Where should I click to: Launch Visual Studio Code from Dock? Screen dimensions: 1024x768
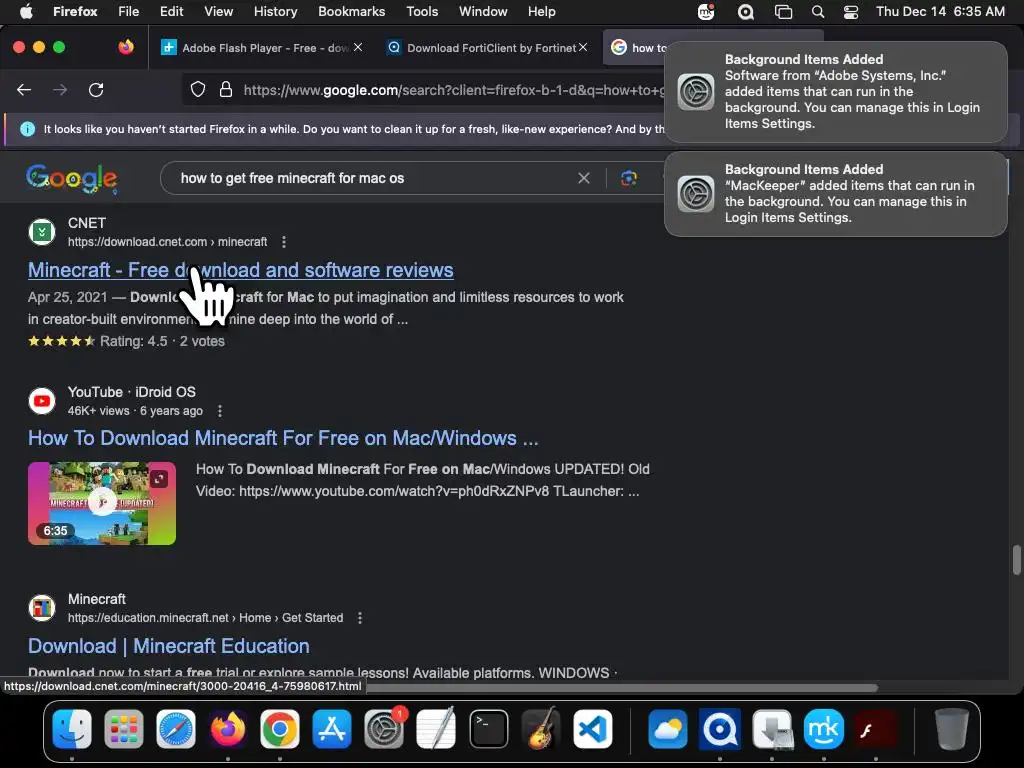(592, 729)
